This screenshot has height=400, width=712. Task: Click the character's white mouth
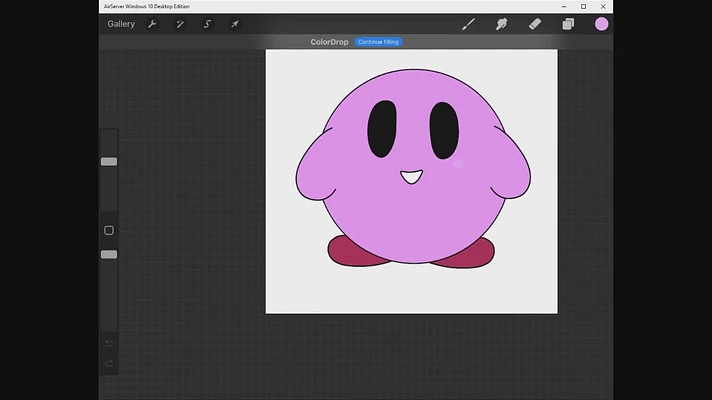point(411,177)
